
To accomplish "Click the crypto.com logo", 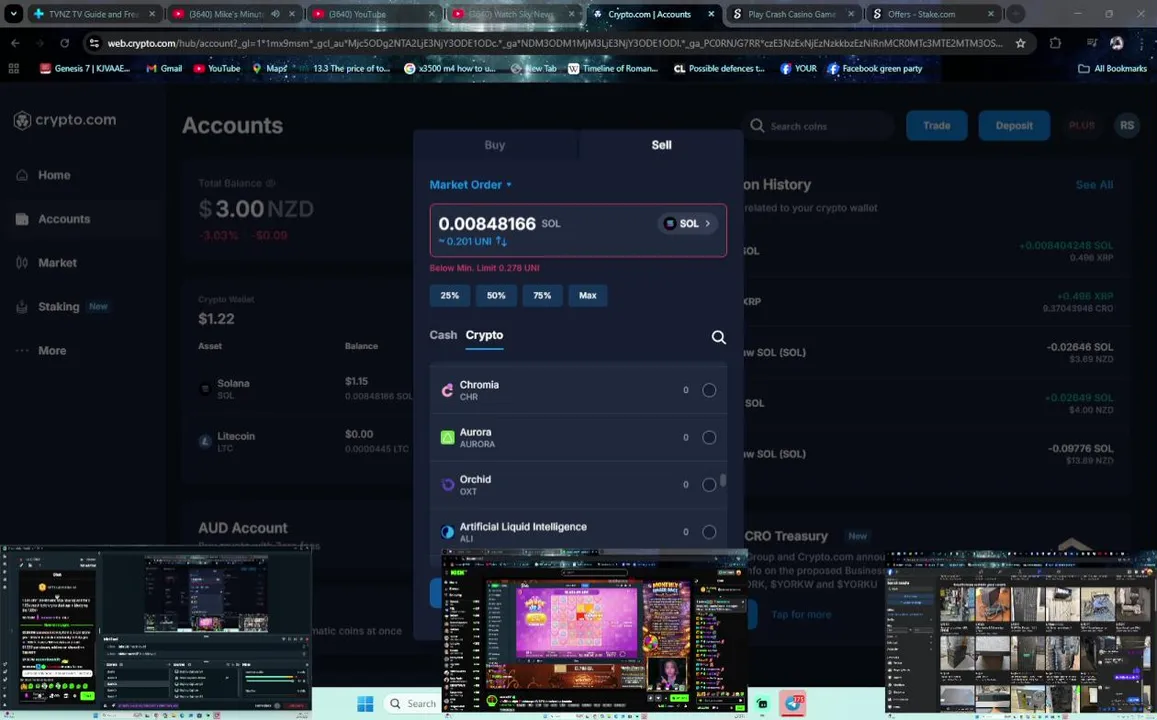I will pos(65,120).
